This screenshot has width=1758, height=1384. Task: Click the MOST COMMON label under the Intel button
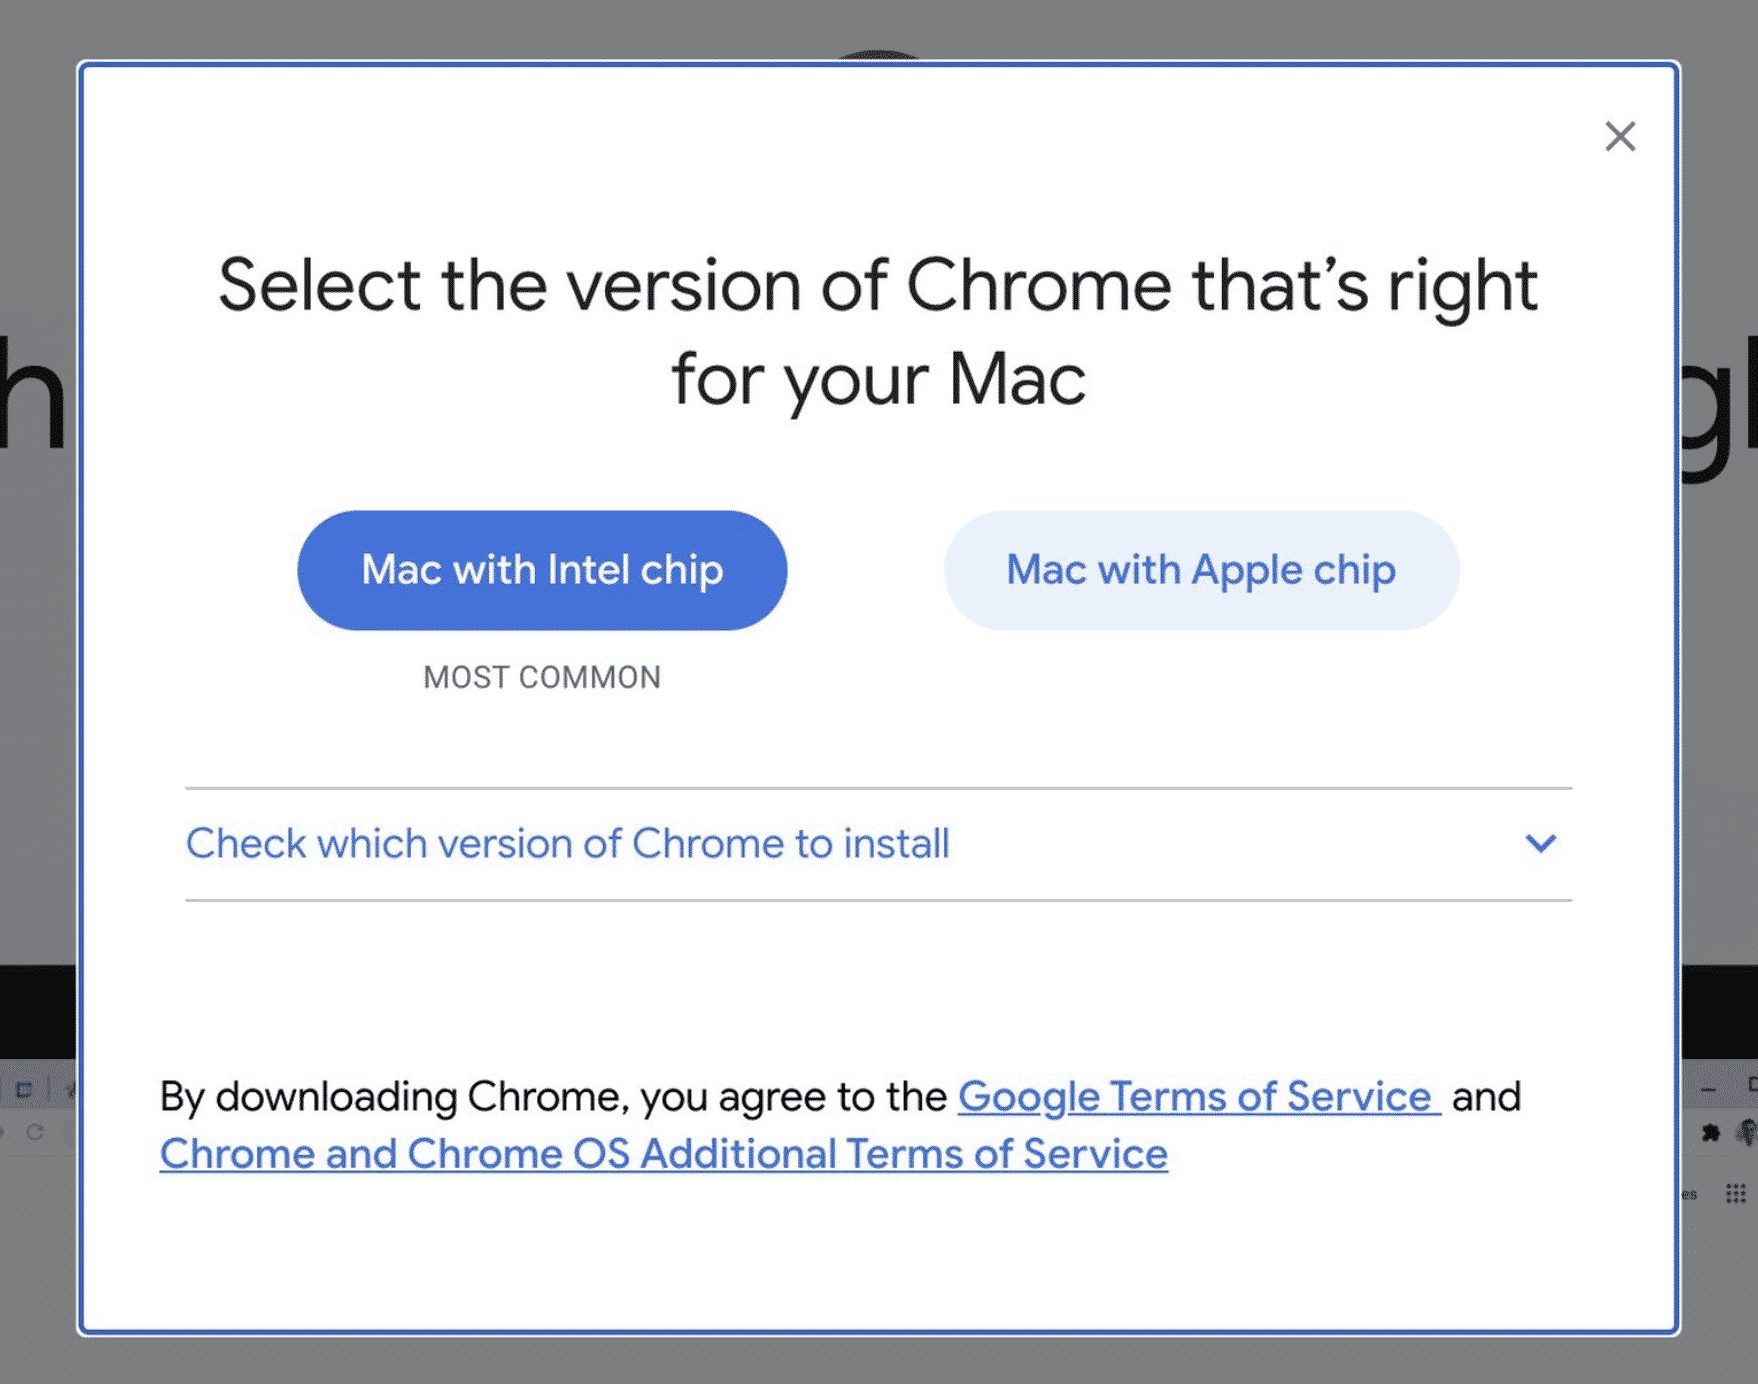(542, 678)
